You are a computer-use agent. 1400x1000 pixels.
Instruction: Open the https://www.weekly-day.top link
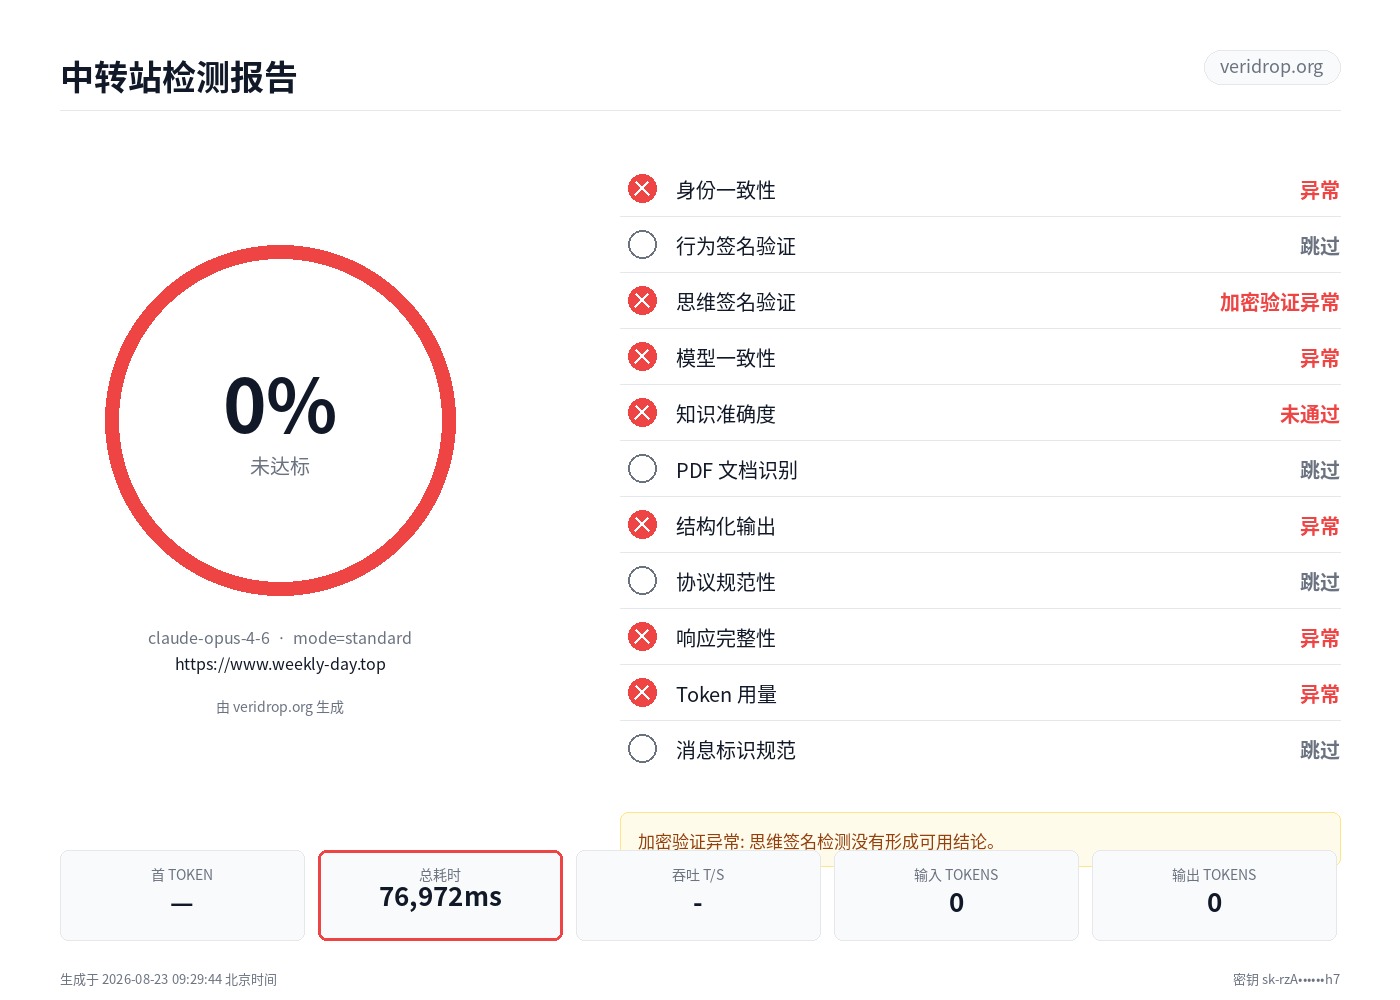pos(280,664)
